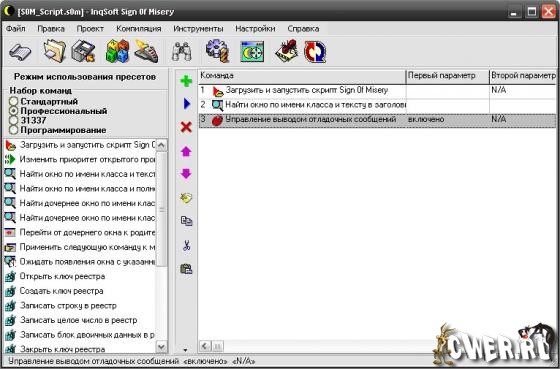Screen dimensions: 560x369
Task: Click the Первый параметр column header
Action: [448, 76]
